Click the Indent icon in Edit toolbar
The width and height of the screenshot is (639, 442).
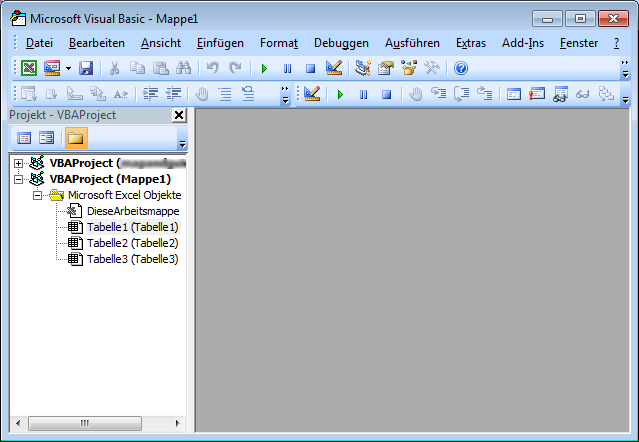pos(150,94)
